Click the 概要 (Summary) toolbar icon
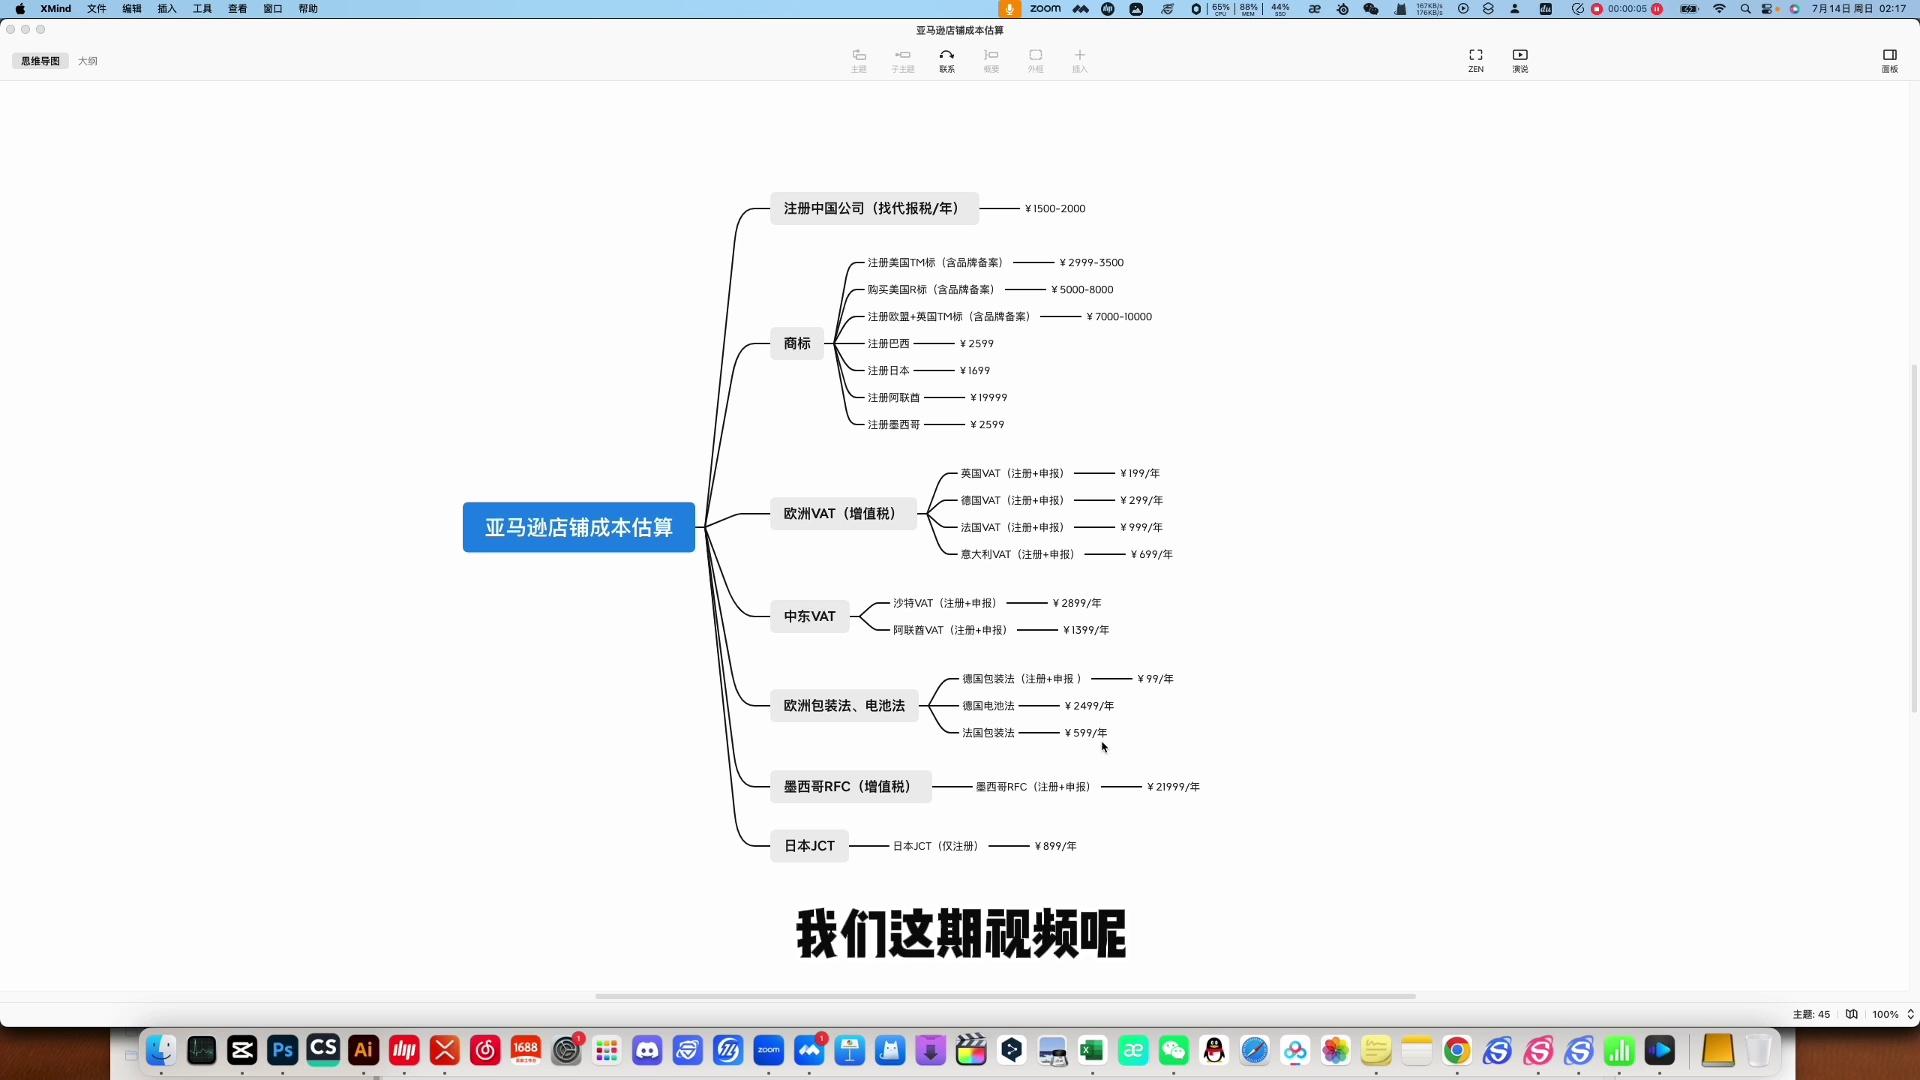The image size is (1920, 1080). point(991,61)
